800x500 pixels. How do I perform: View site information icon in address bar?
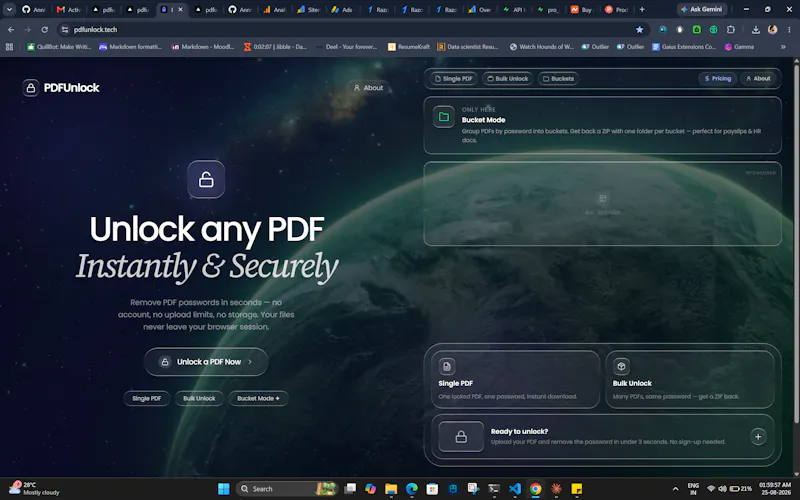coord(65,30)
